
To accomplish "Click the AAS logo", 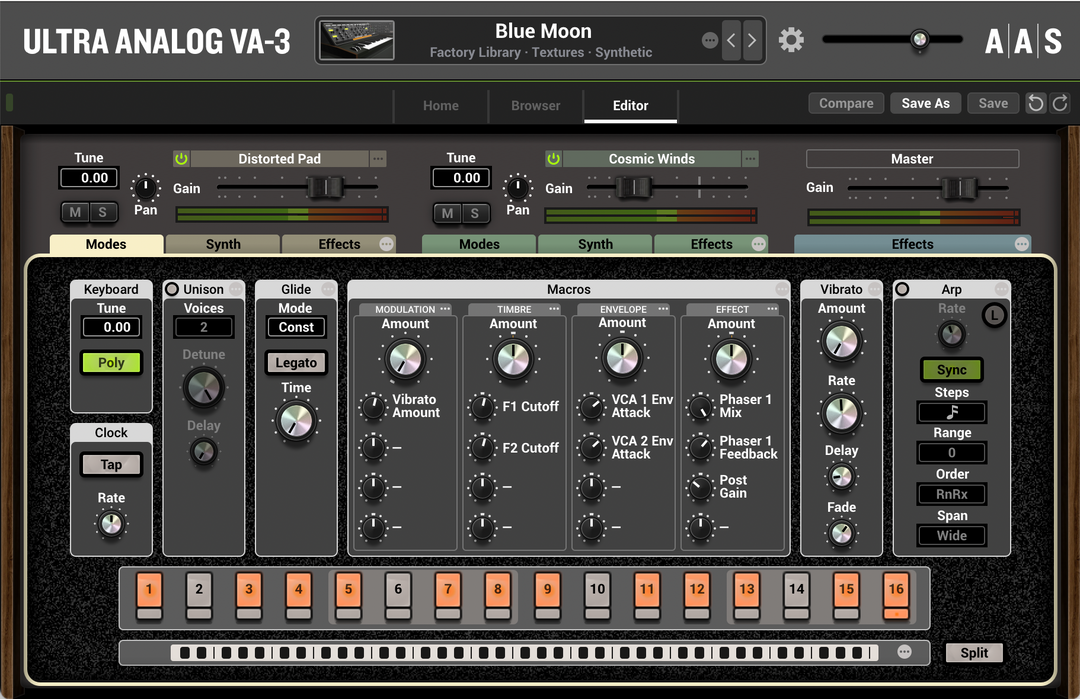I will (1024, 41).
